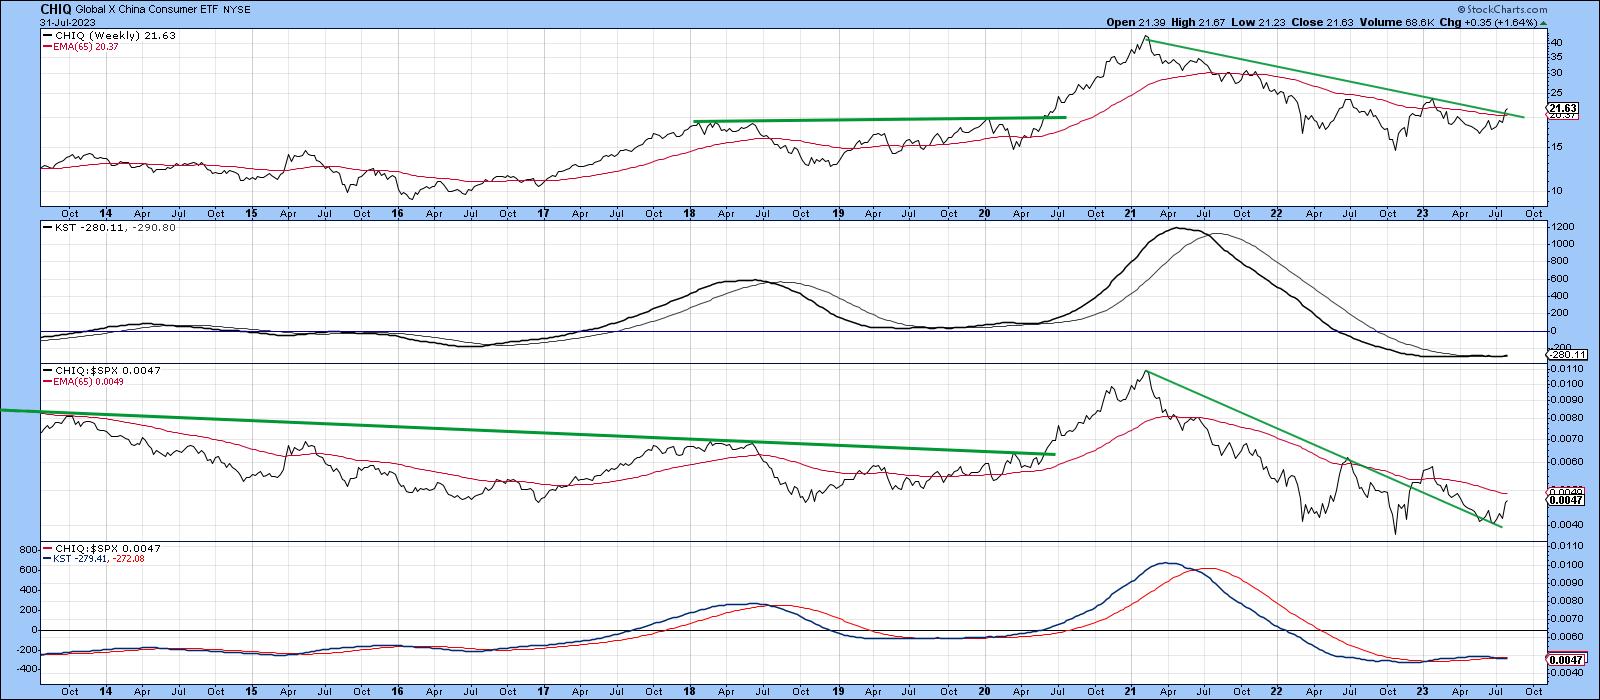This screenshot has width=1600, height=700.
Task: Click the boxed -280.11 KST axis tag
Action: [1565, 354]
